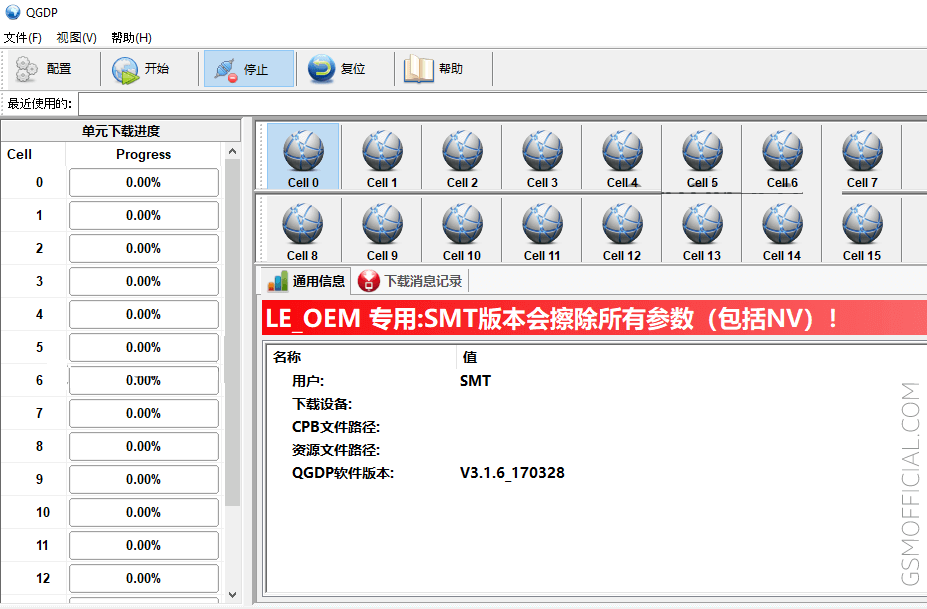
Task: Select the Cell 15 globe icon
Action: coord(862,226)
